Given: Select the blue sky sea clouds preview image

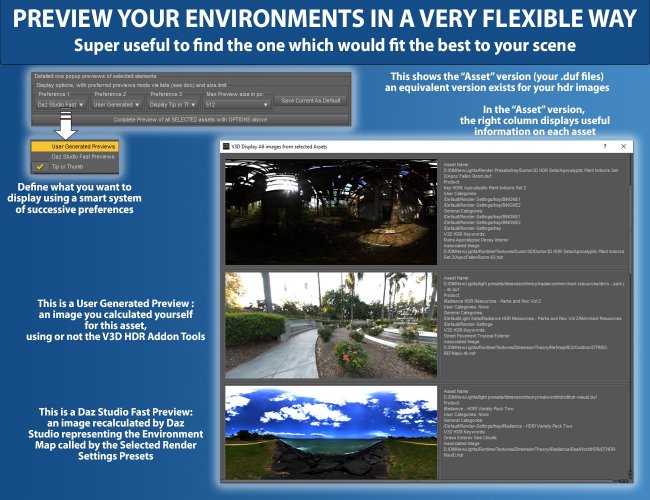Looking at the screenshot, I should [x=331, y=432].
